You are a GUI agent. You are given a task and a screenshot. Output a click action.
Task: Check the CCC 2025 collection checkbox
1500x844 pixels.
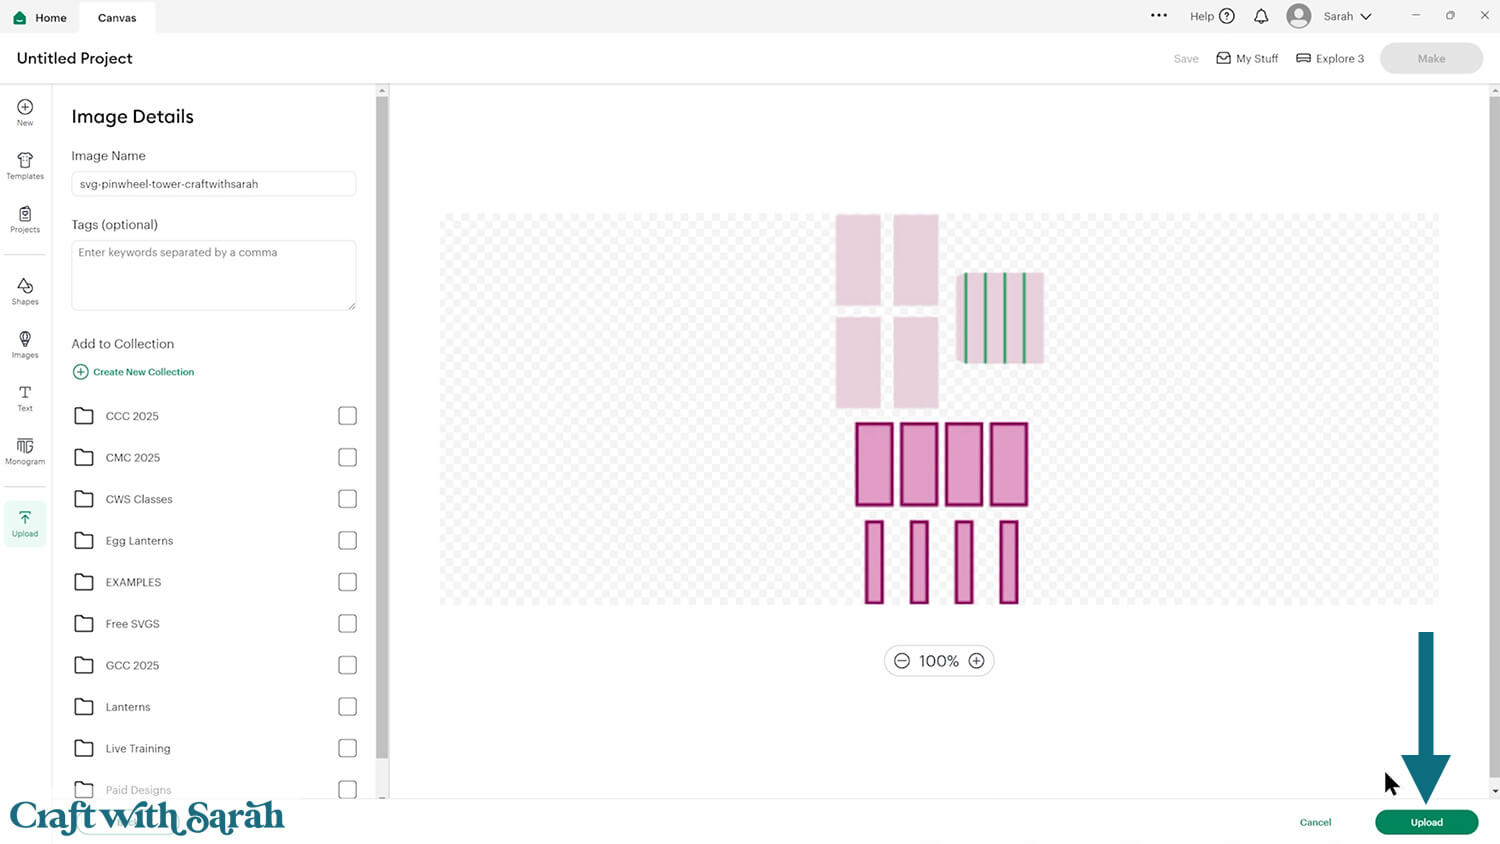(x=347, y=416)
